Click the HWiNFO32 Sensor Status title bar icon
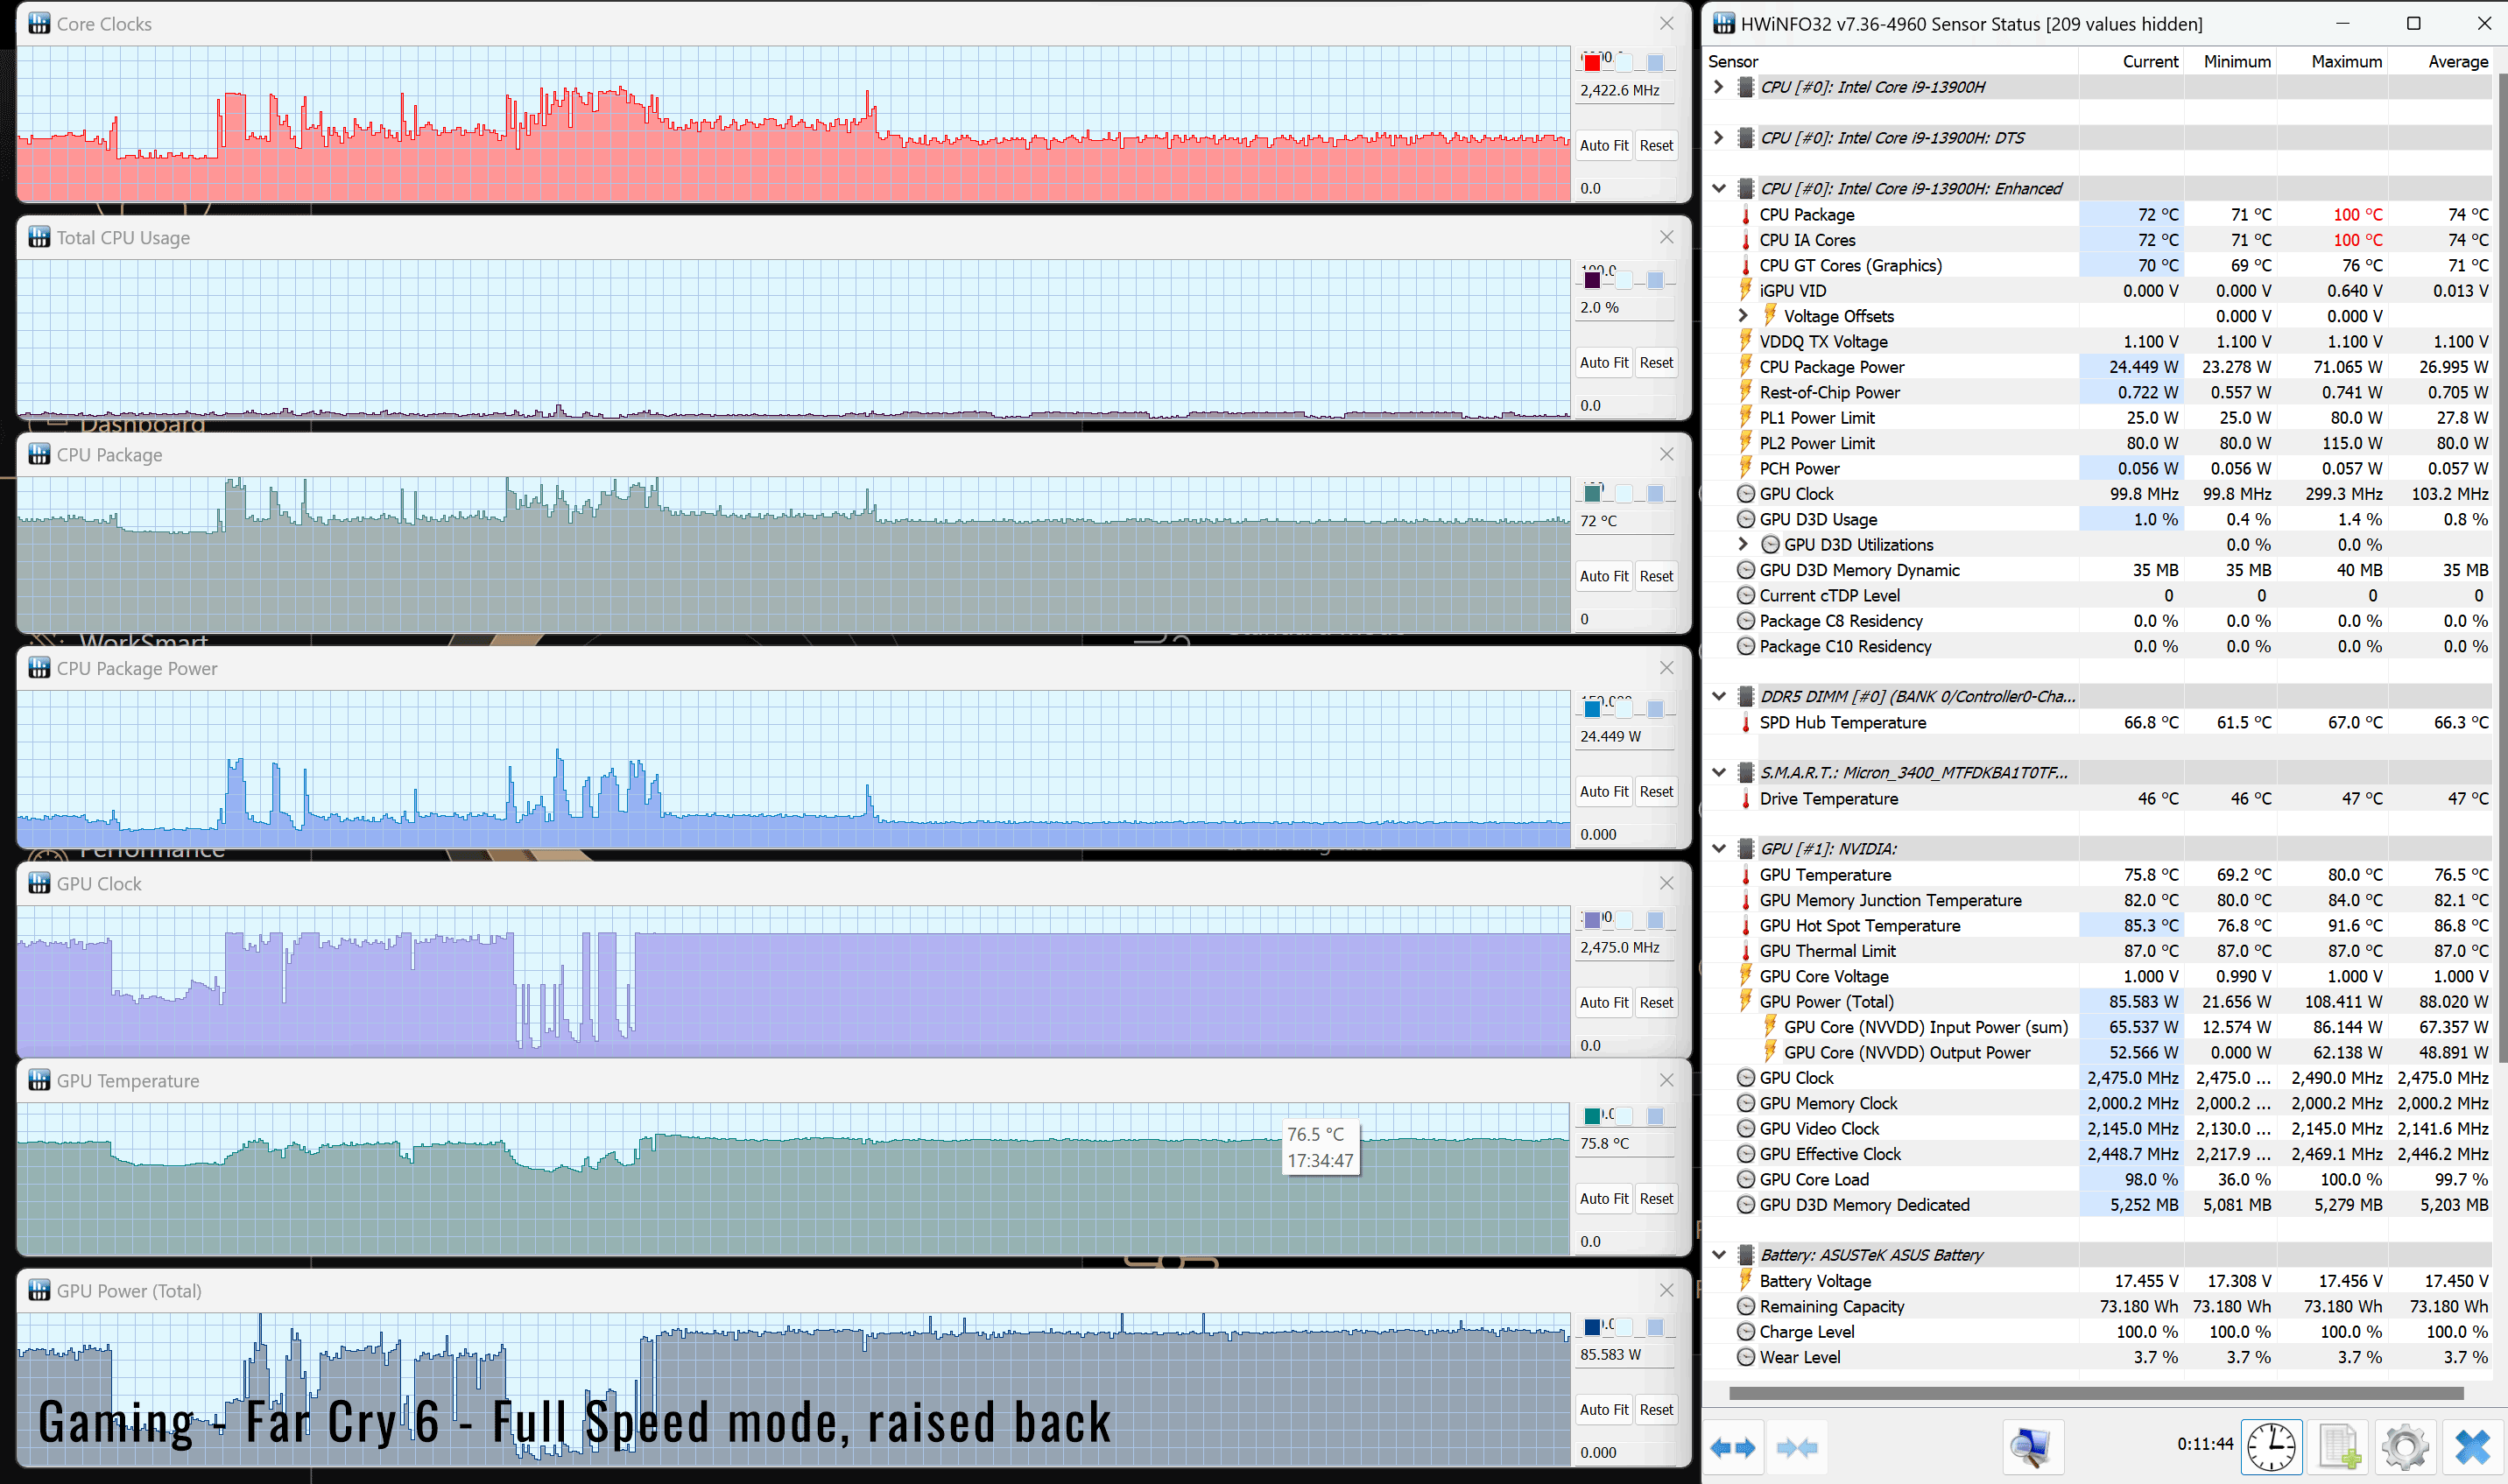Screen dimensions: 2508x1484 tap(1724, 23)
